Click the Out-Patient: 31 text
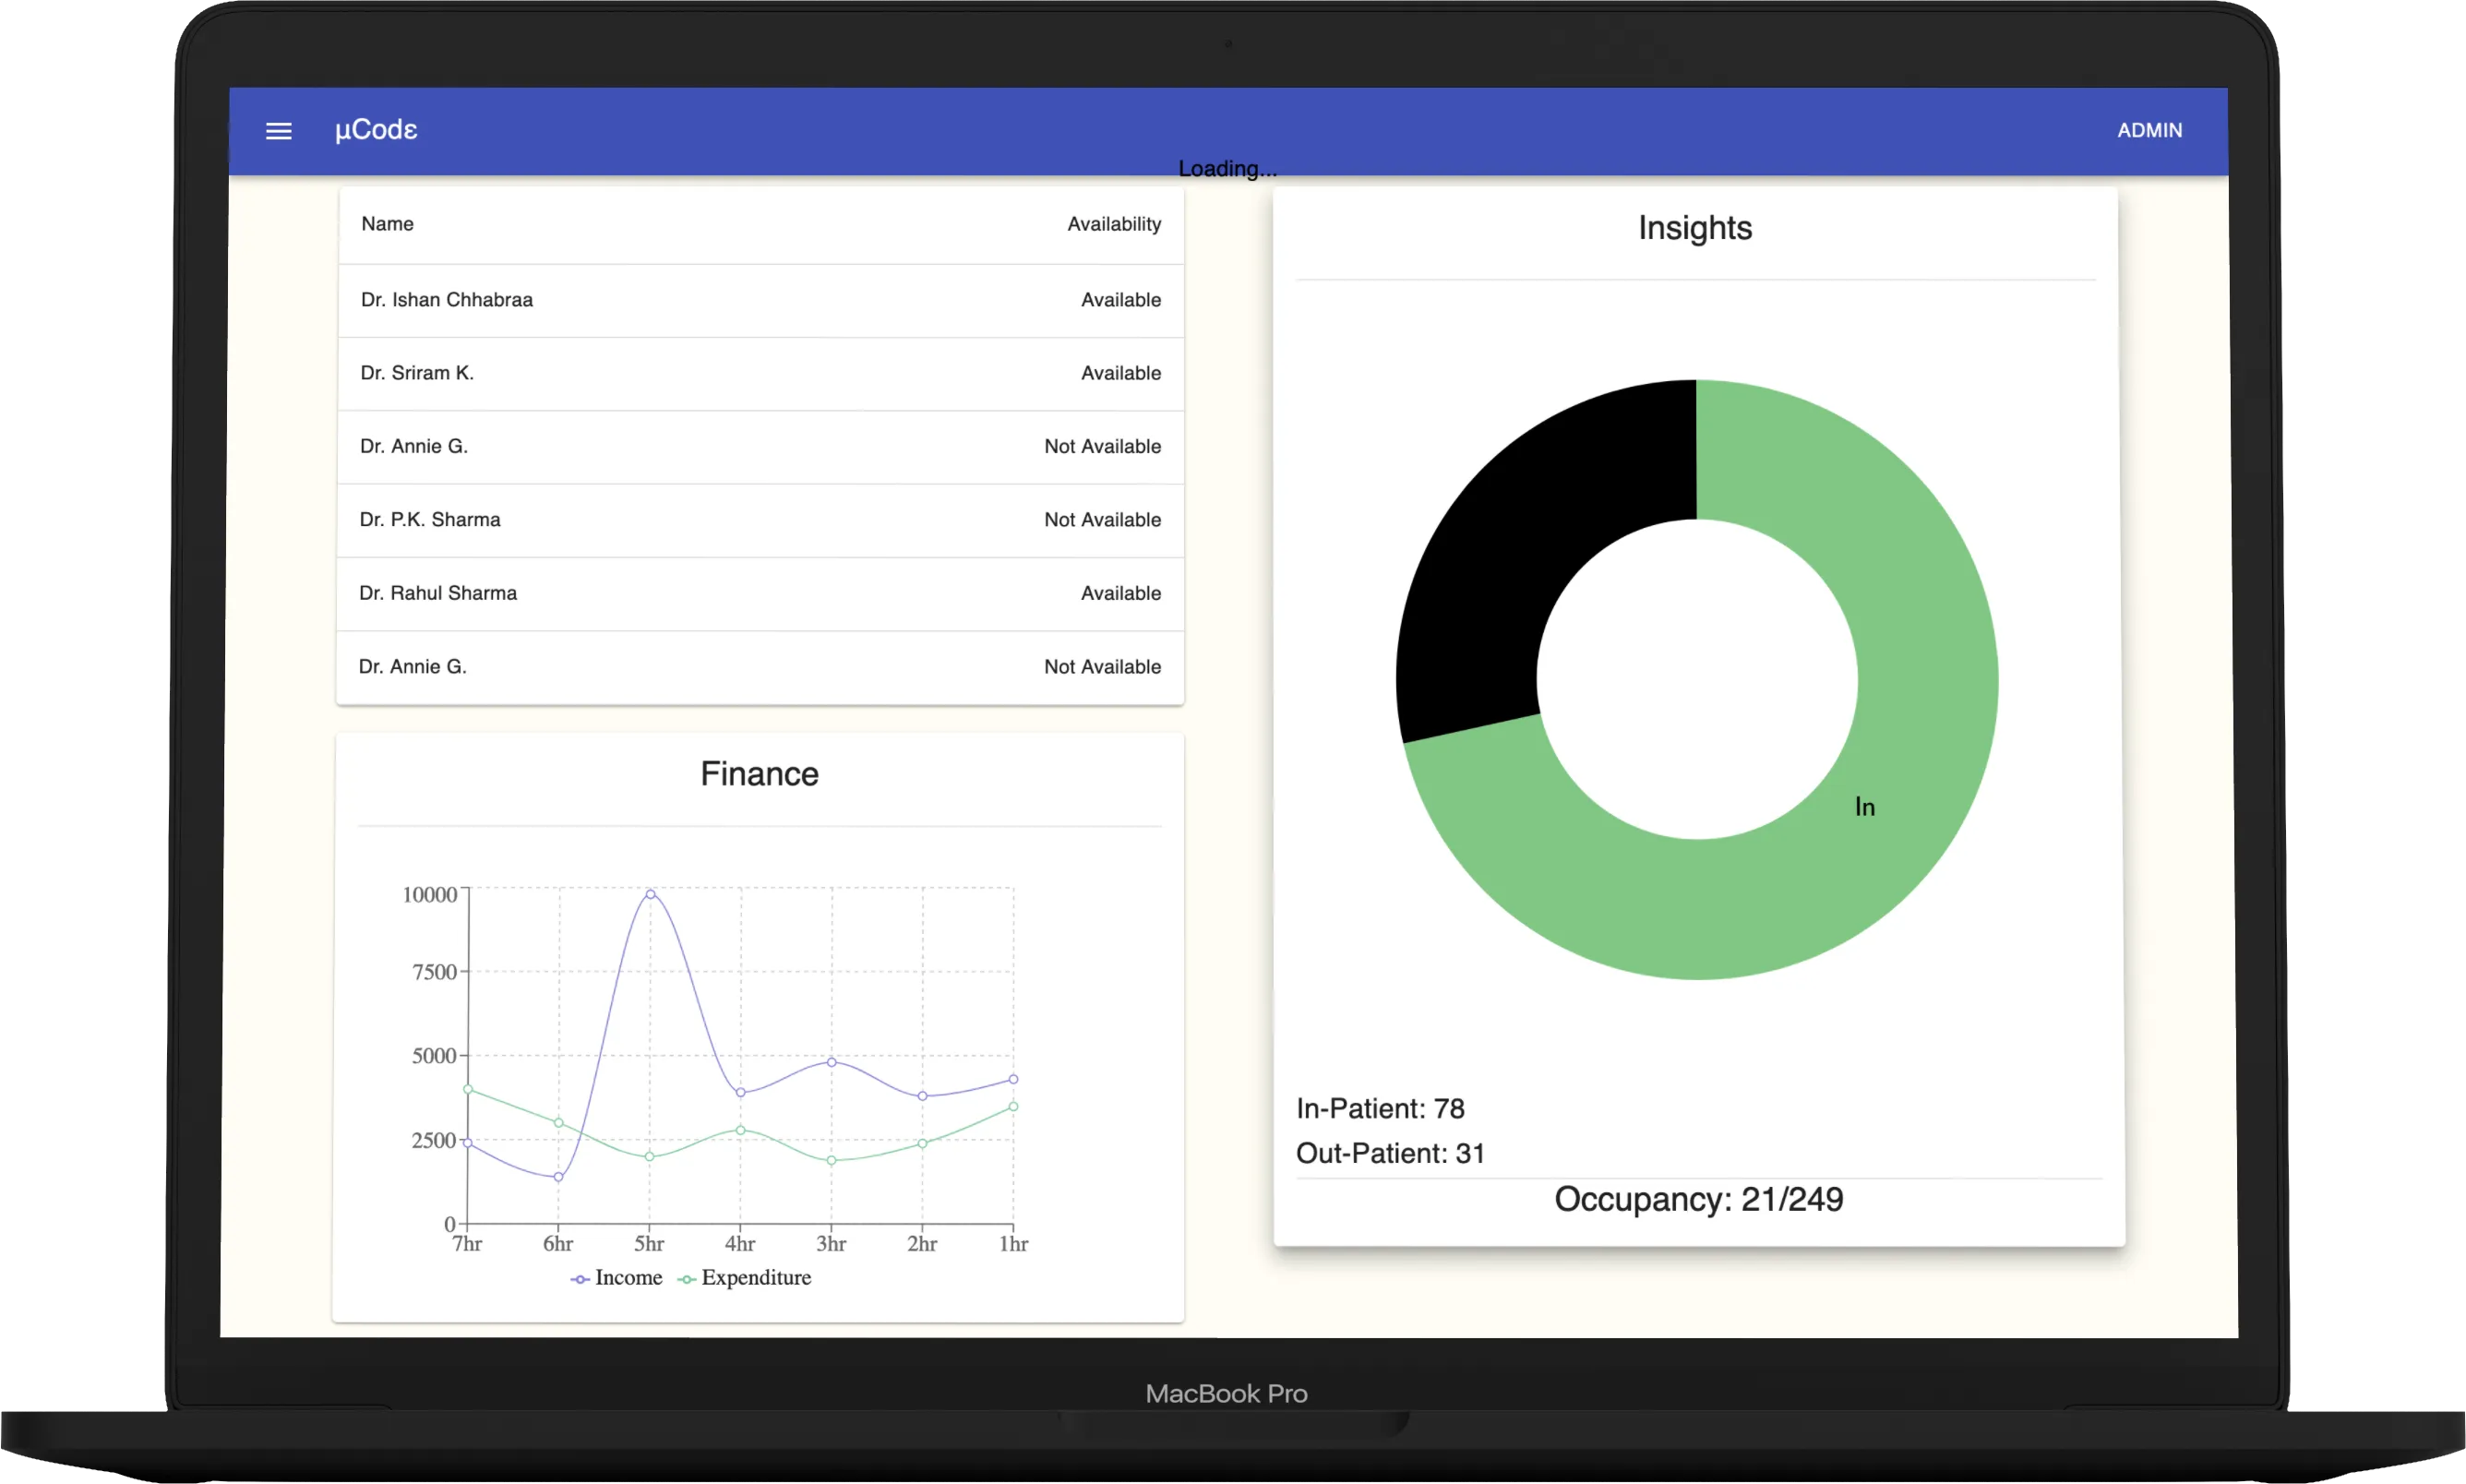 tap(1390, 1154)
